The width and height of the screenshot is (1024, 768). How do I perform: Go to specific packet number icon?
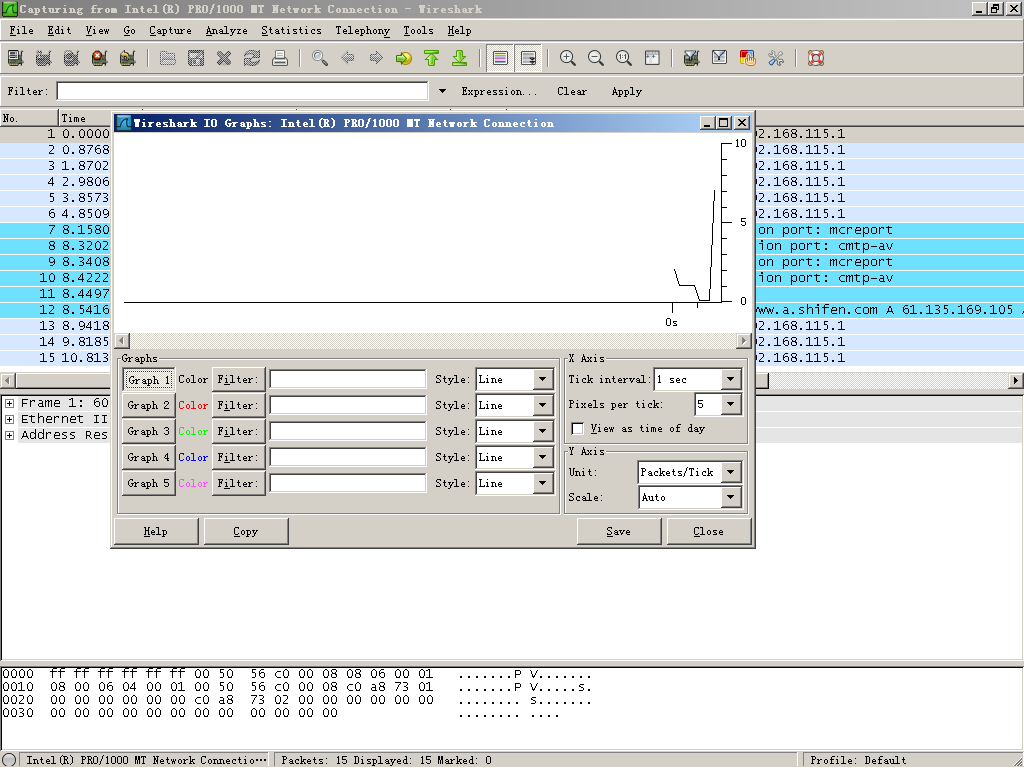[x=404, y=58]
